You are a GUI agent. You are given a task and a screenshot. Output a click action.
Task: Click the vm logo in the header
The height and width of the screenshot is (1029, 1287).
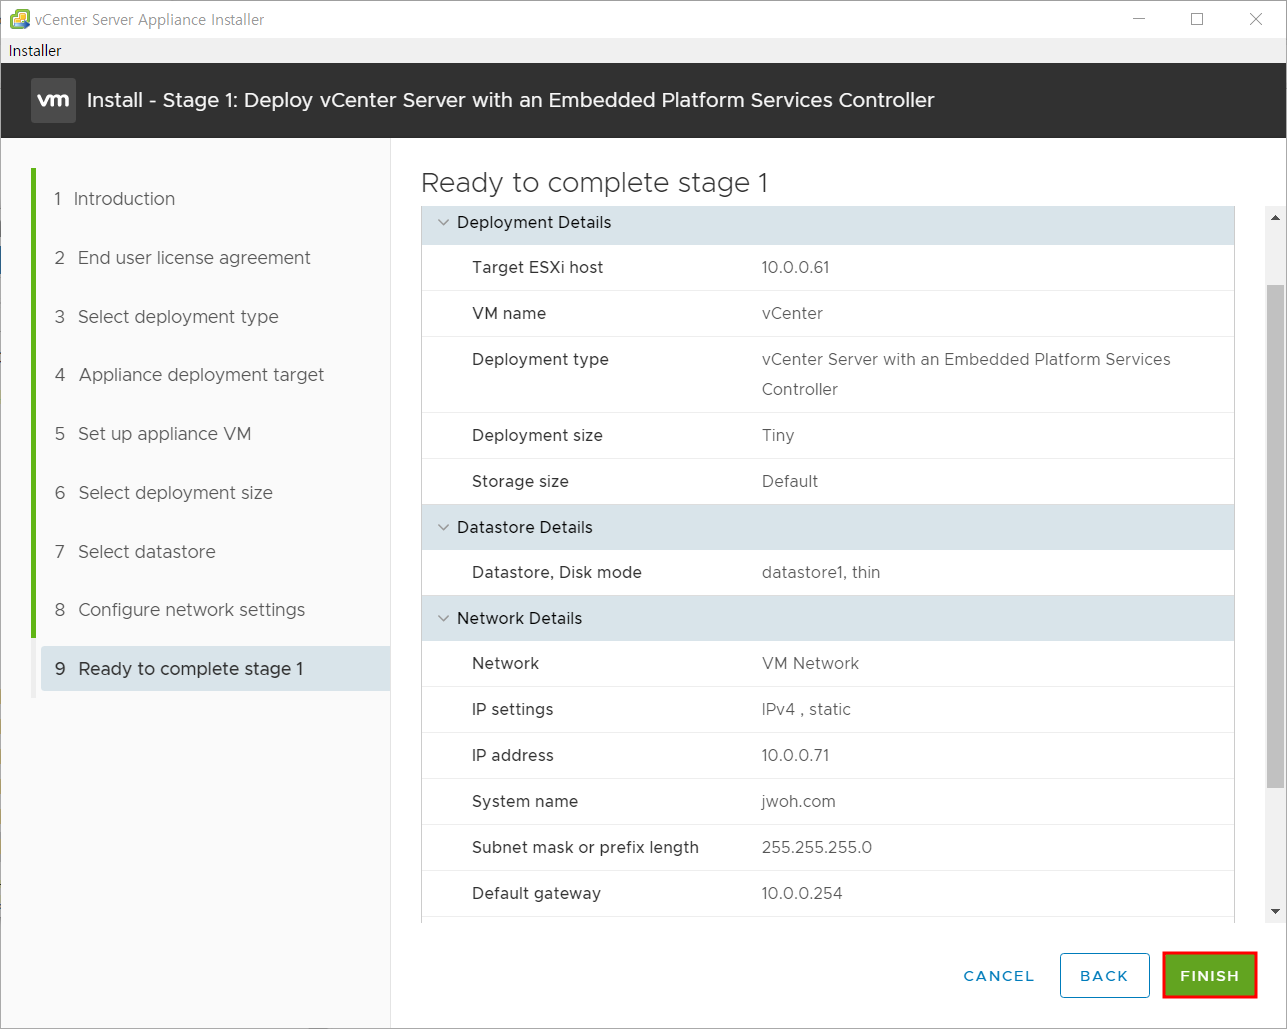pyautogui.click(x=53, y=100)
